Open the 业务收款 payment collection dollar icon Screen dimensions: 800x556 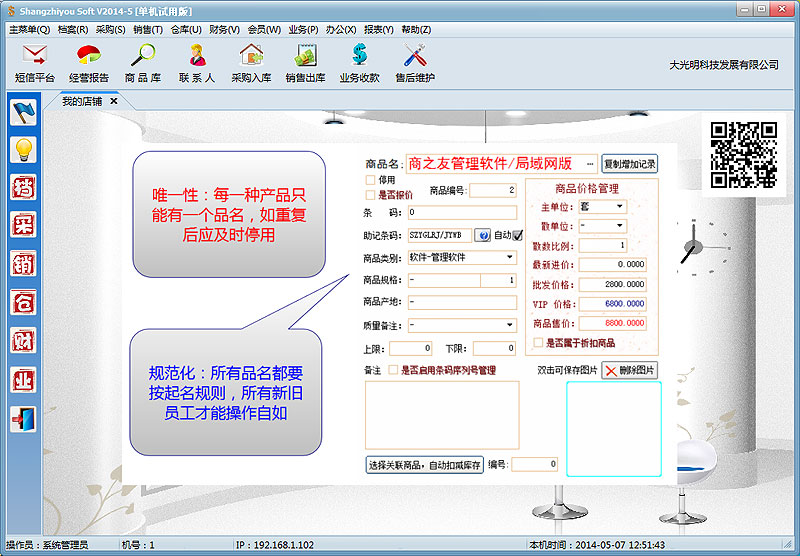tap(360, 63)
